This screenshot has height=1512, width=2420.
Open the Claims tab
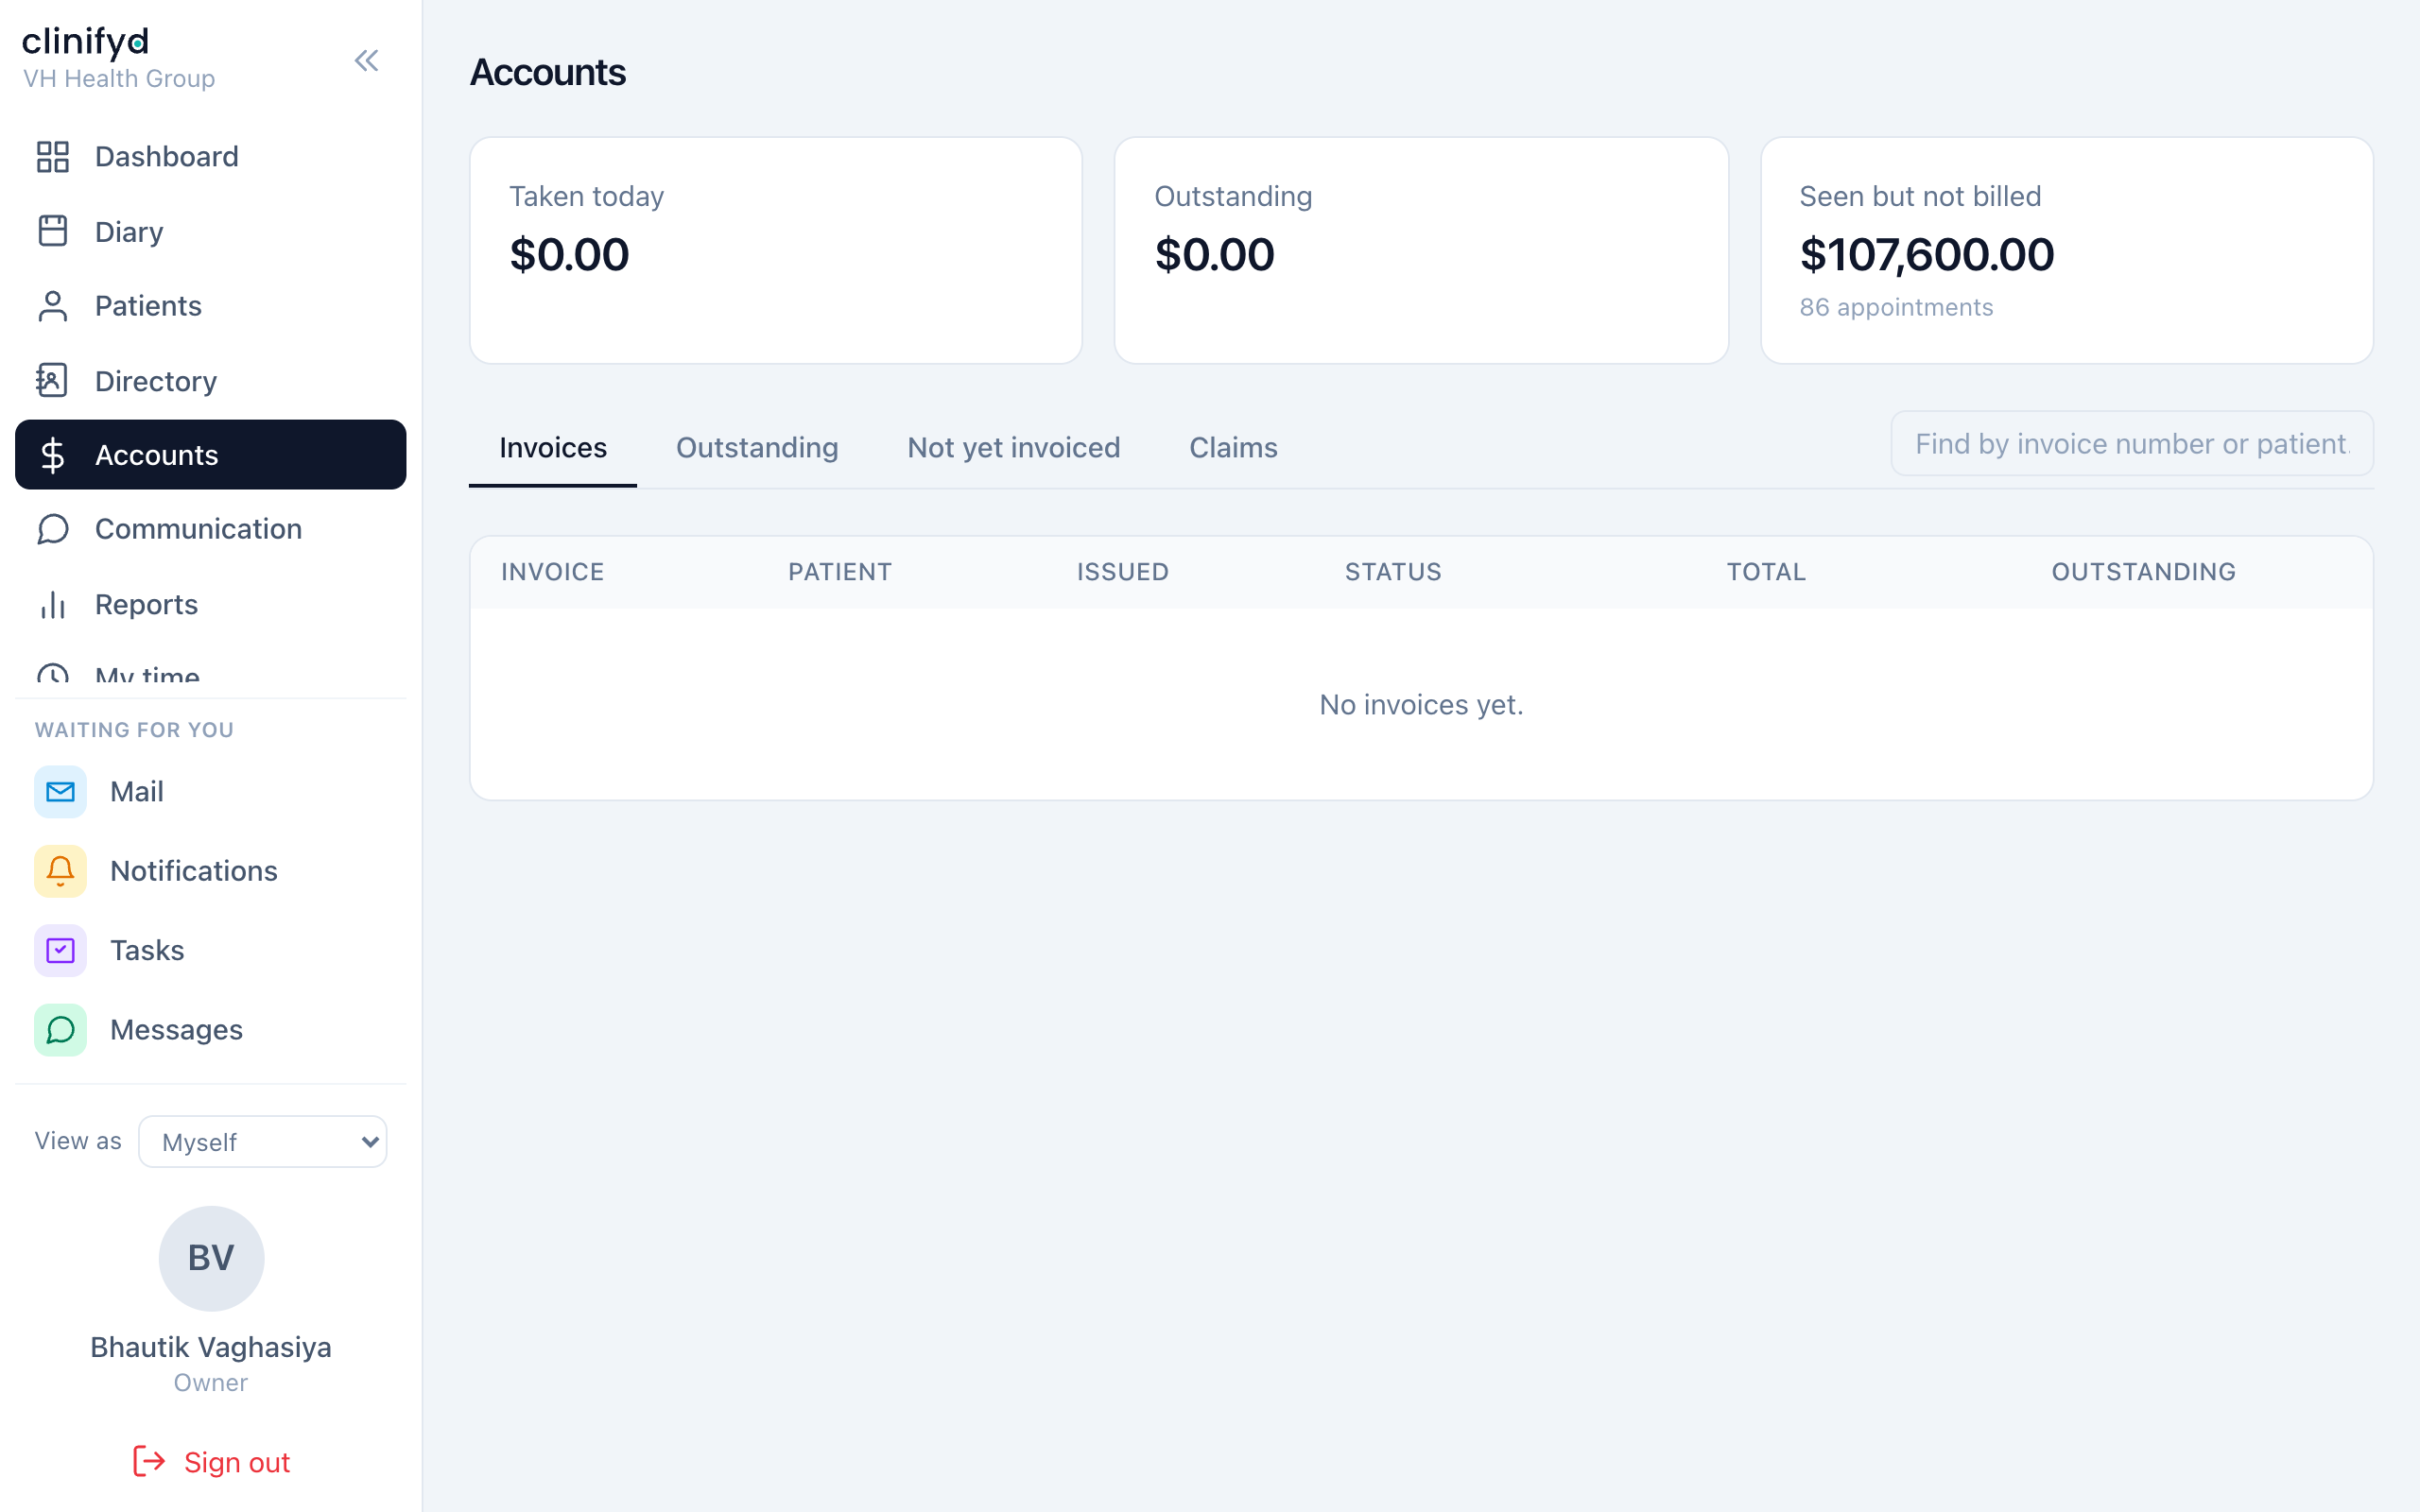point(1233,448)
